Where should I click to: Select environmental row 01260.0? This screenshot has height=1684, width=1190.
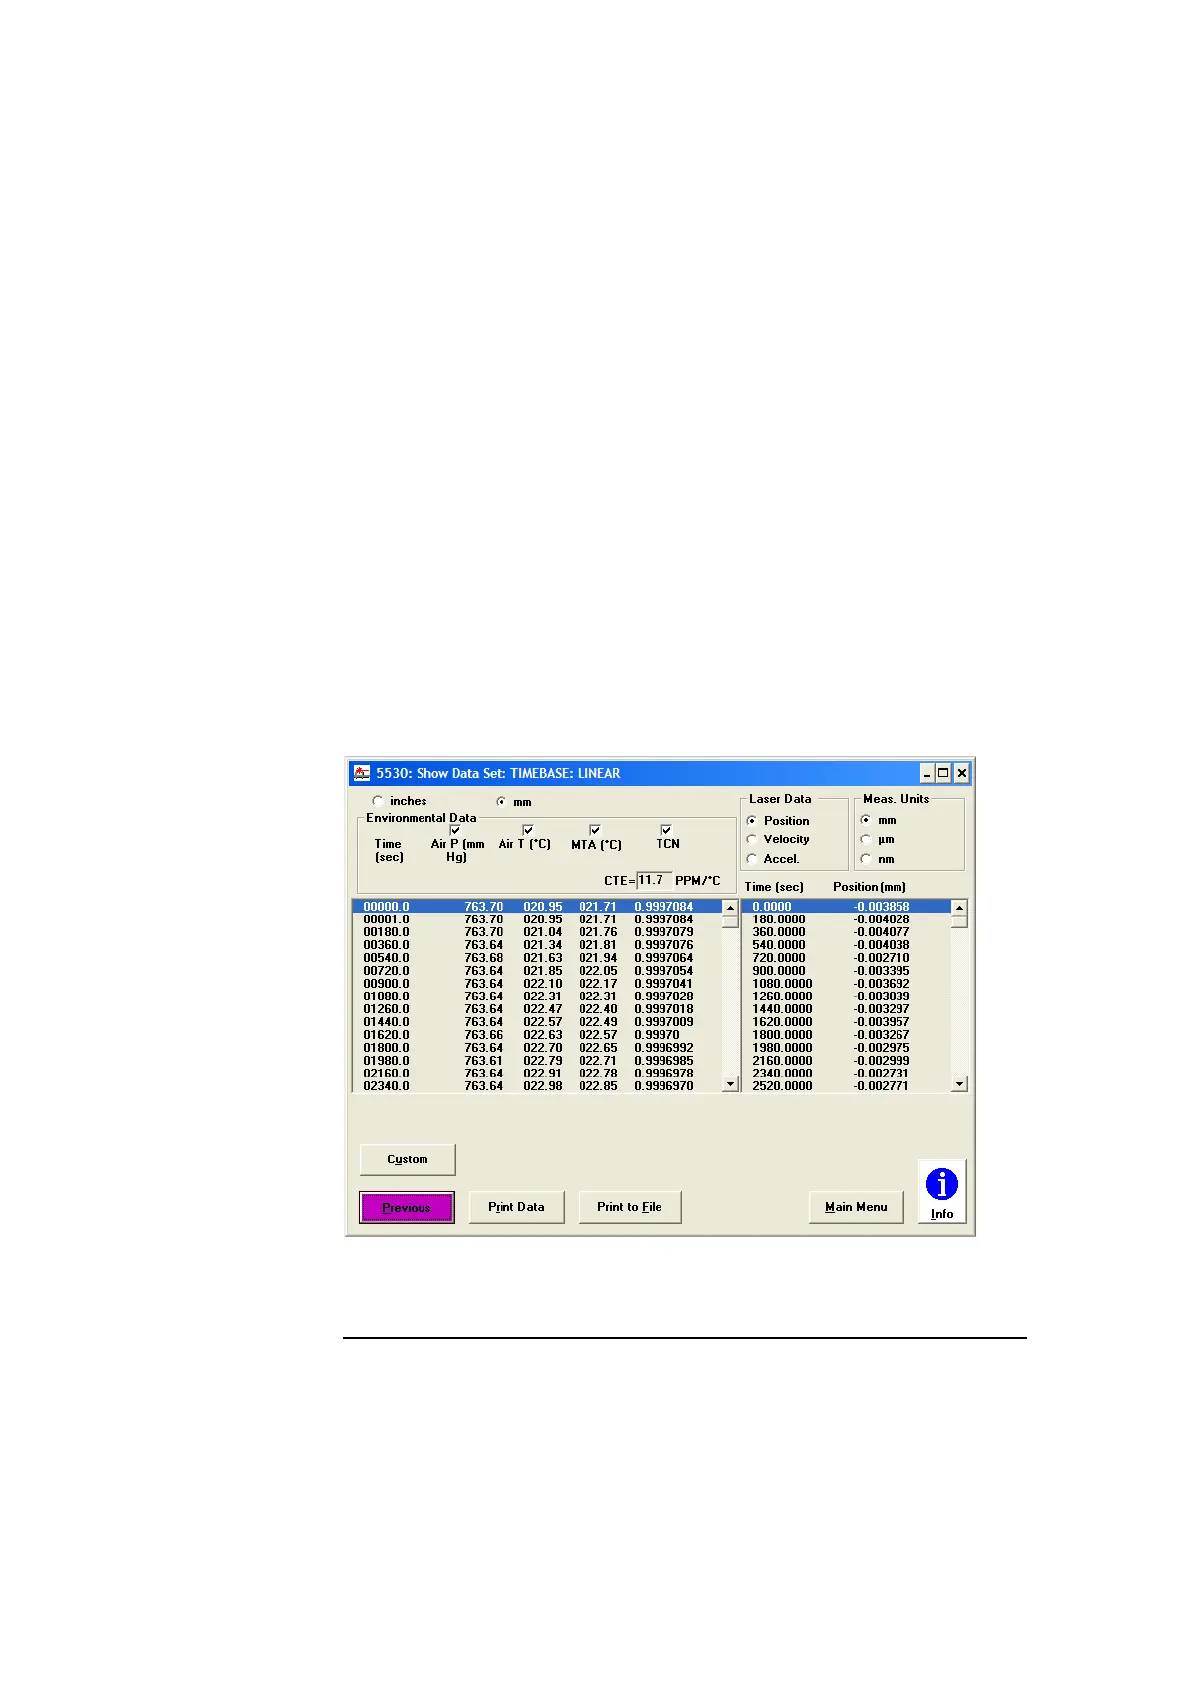pos(537,1009)
